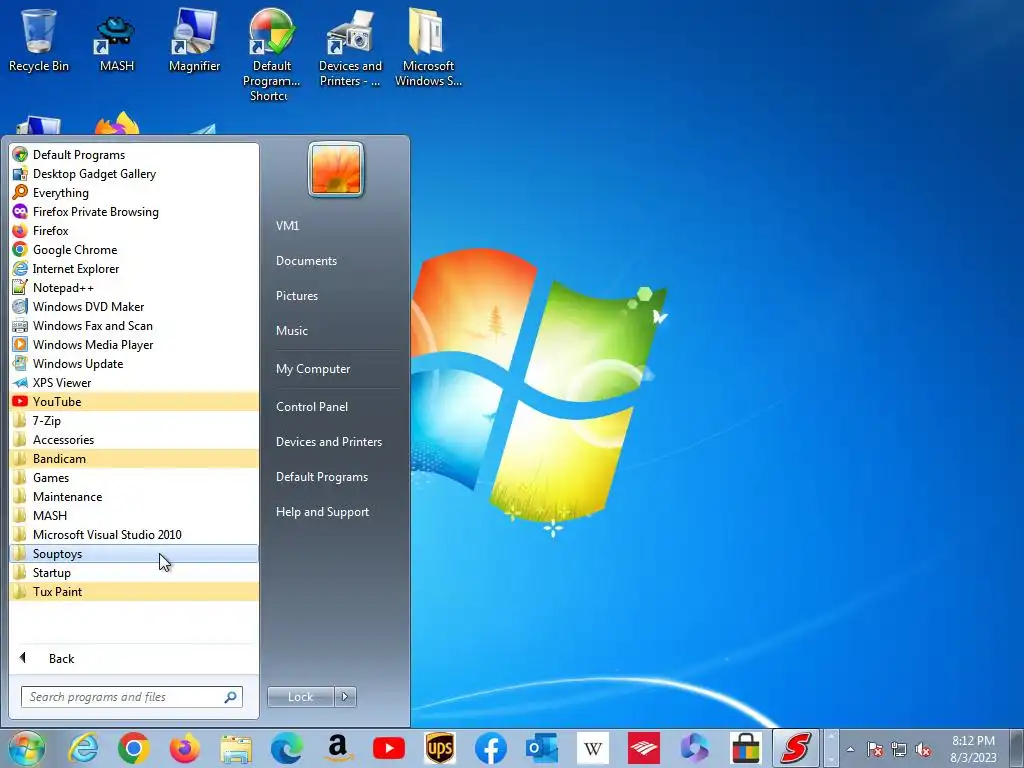
Task: Expand Microsoft Visual Studio 2010 folder
Action: click(134, 534)
